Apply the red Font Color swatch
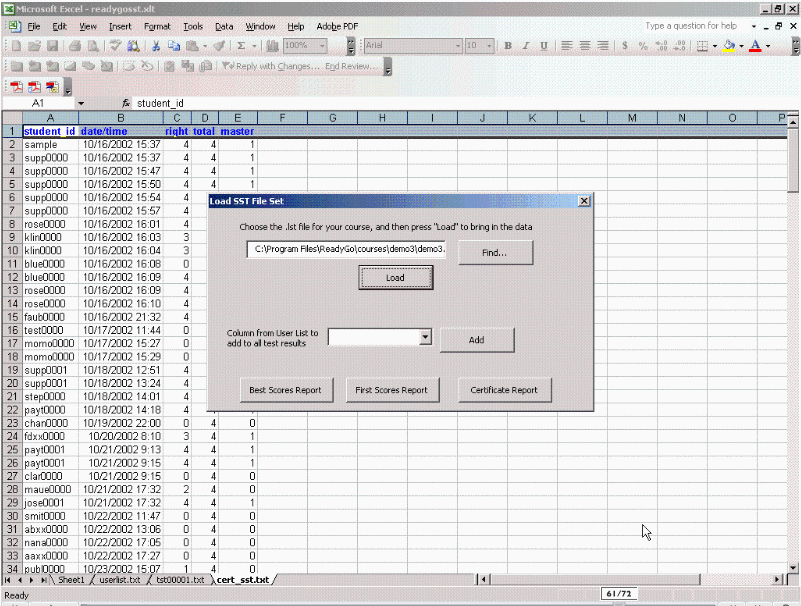Image resolution: width=801 pixels, height=606 pixels. pos(756,46)
